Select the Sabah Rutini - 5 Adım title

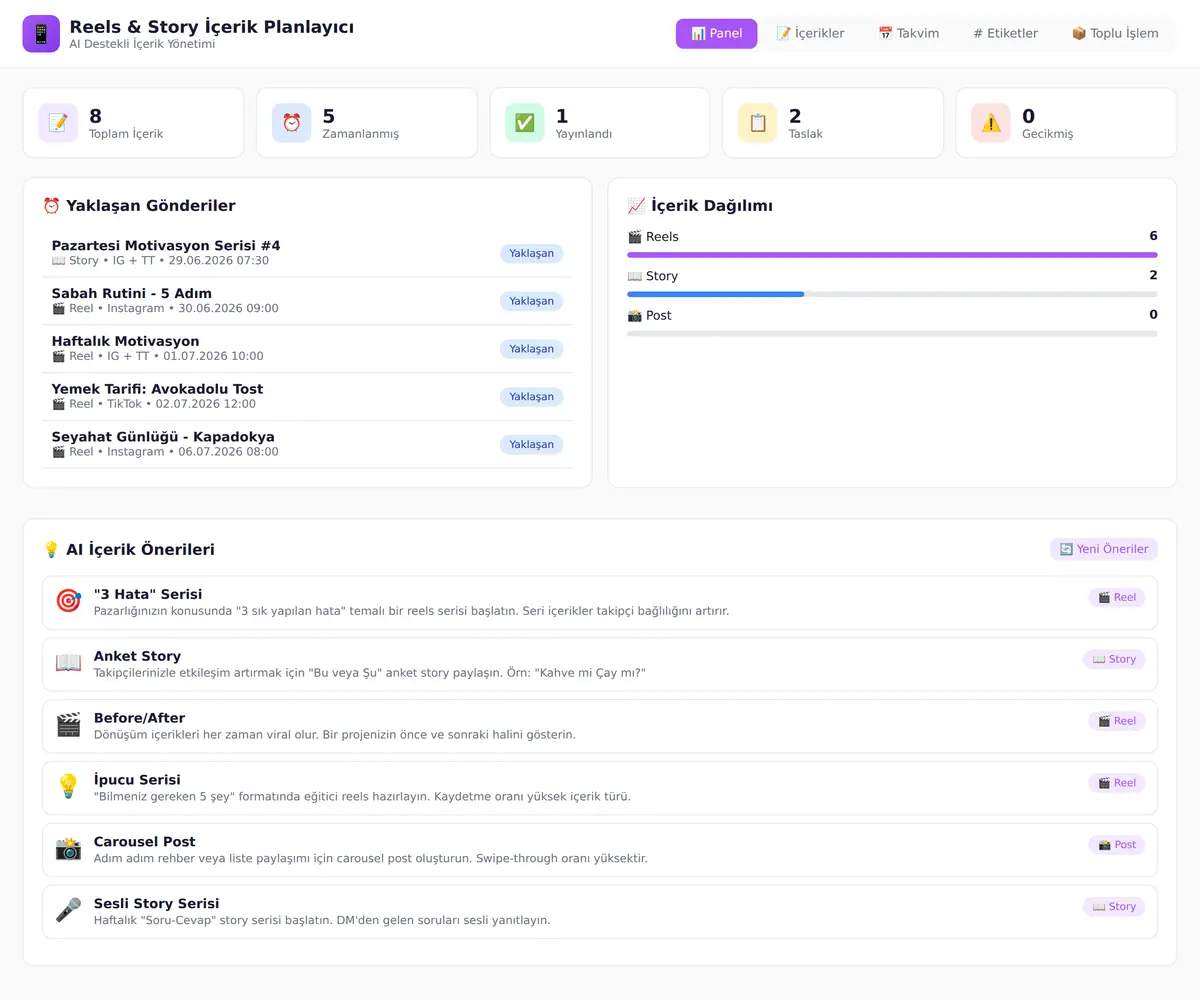132,293
